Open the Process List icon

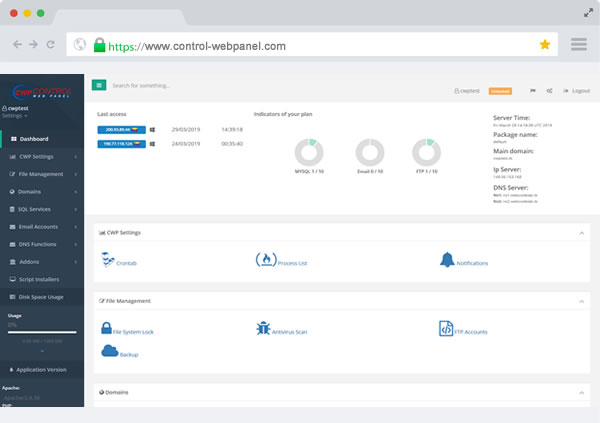(265, 260)
